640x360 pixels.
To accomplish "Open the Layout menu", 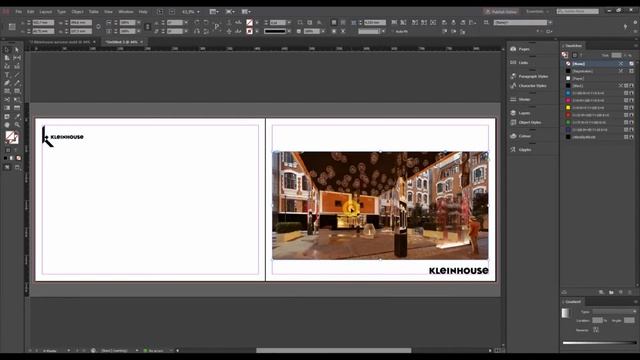I will (46, 12).
